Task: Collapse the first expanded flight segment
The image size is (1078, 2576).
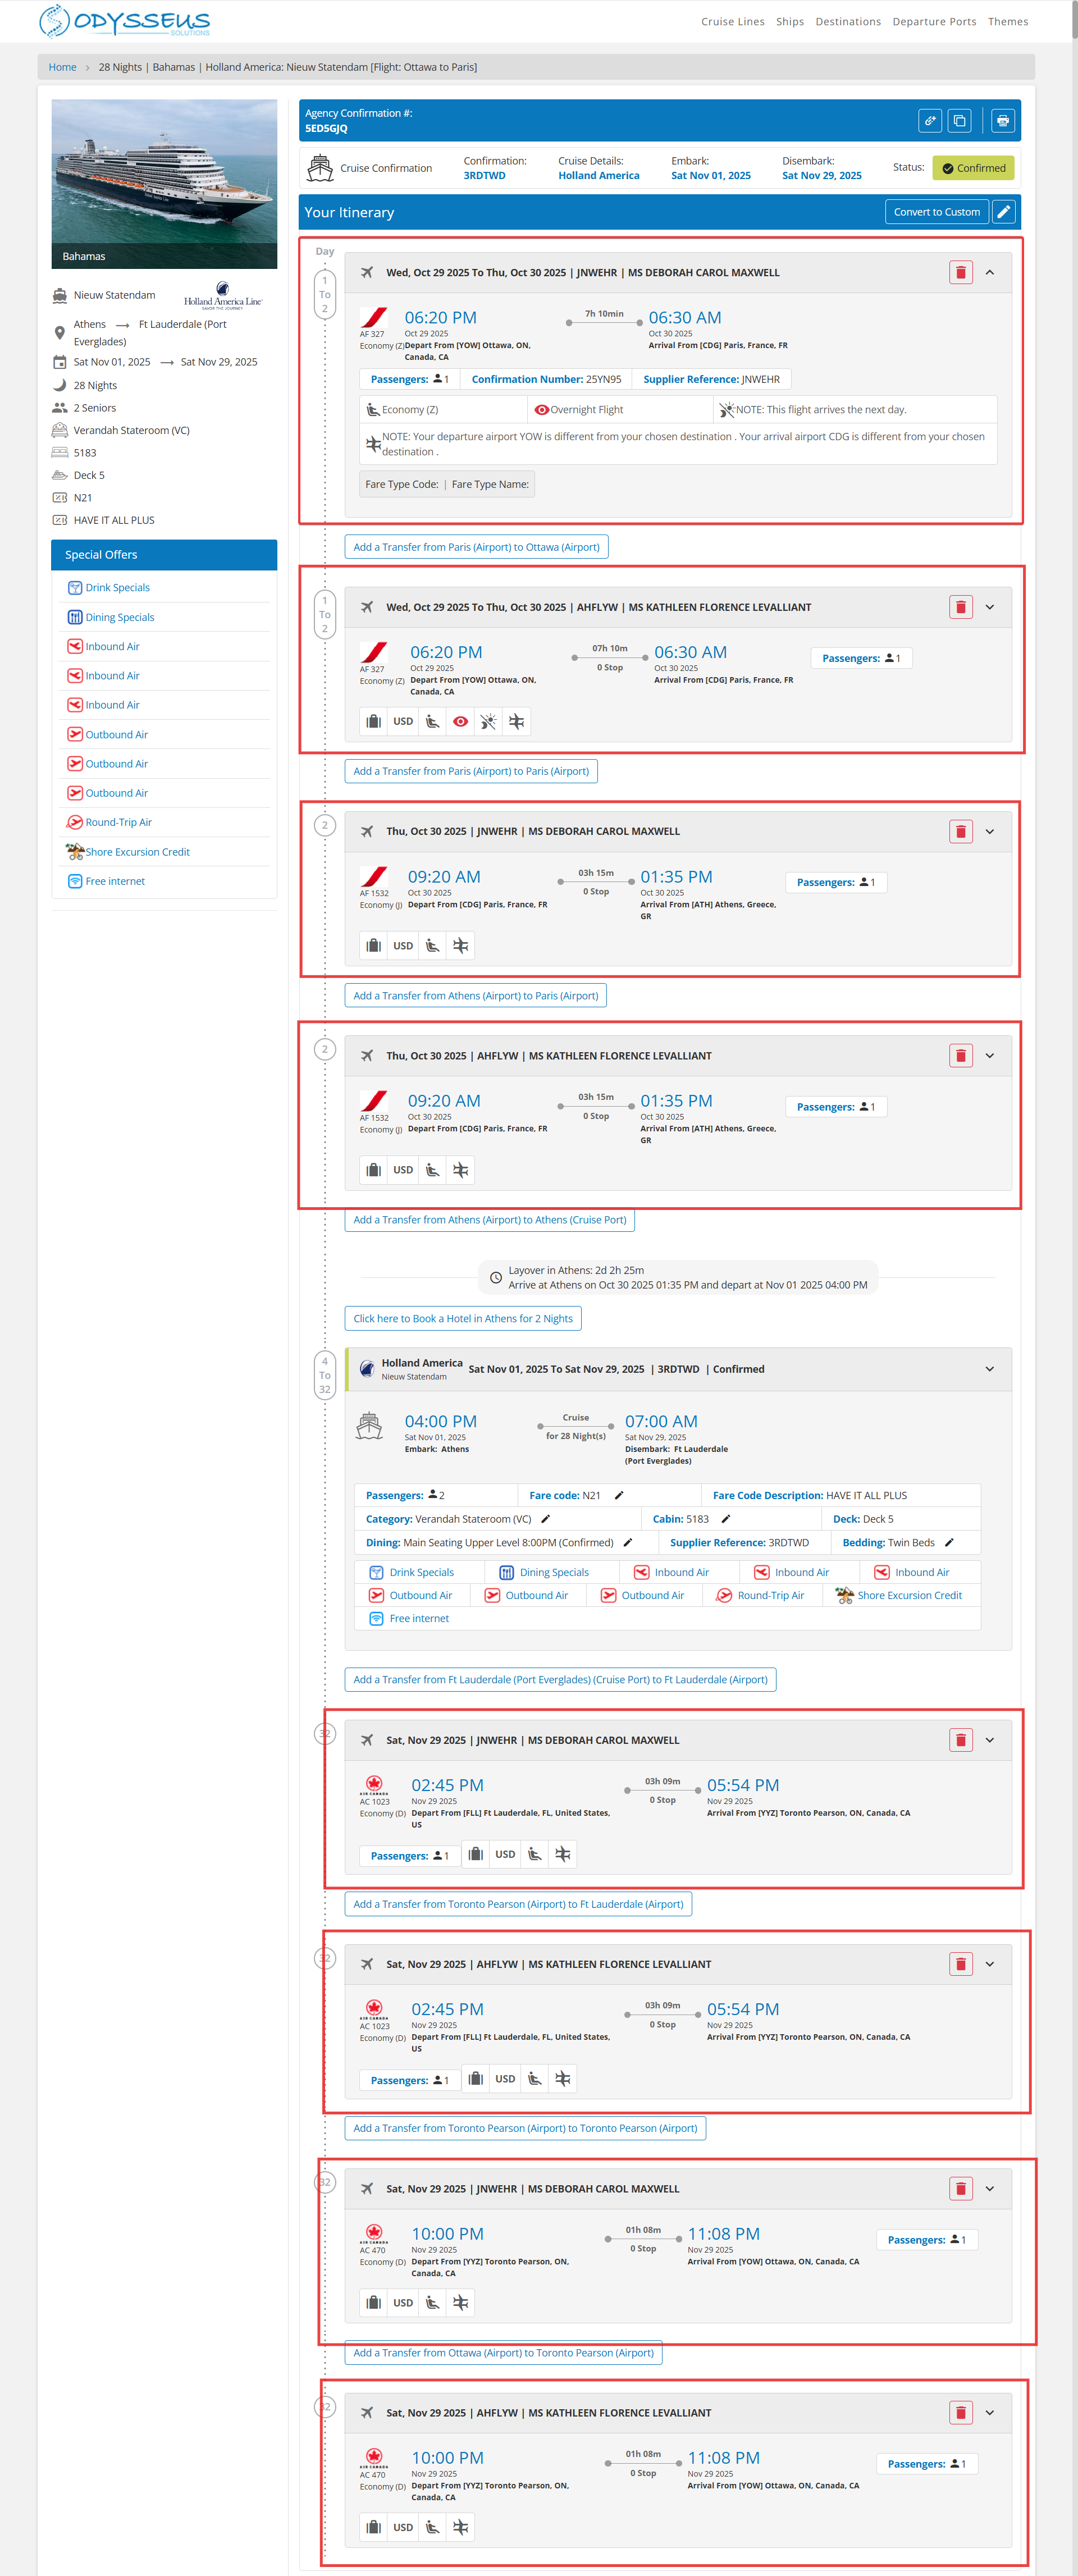Action: pyautogui.click(x=989, y=273)
